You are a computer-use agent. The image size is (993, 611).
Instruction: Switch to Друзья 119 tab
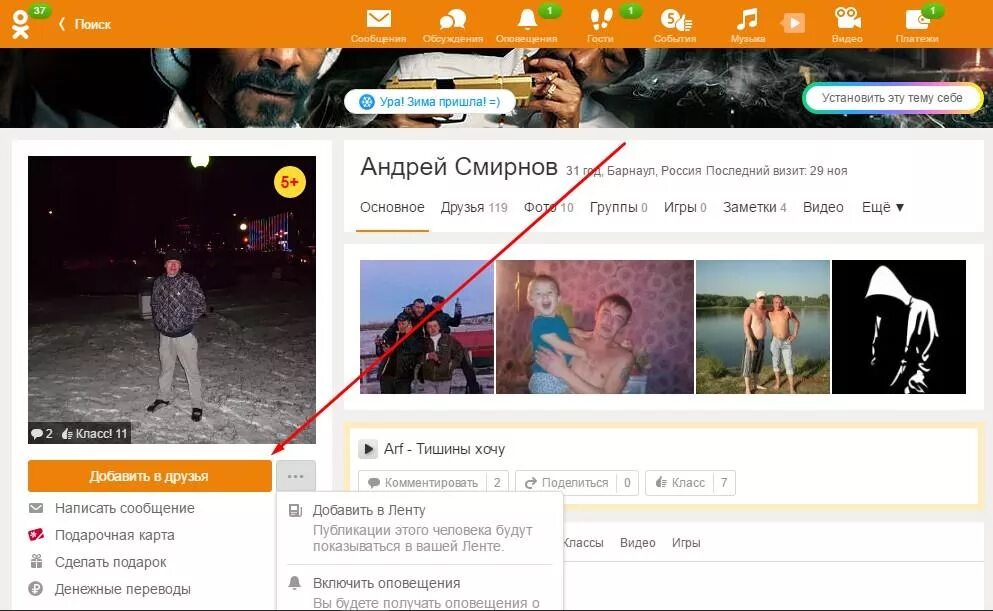(474, 207)
